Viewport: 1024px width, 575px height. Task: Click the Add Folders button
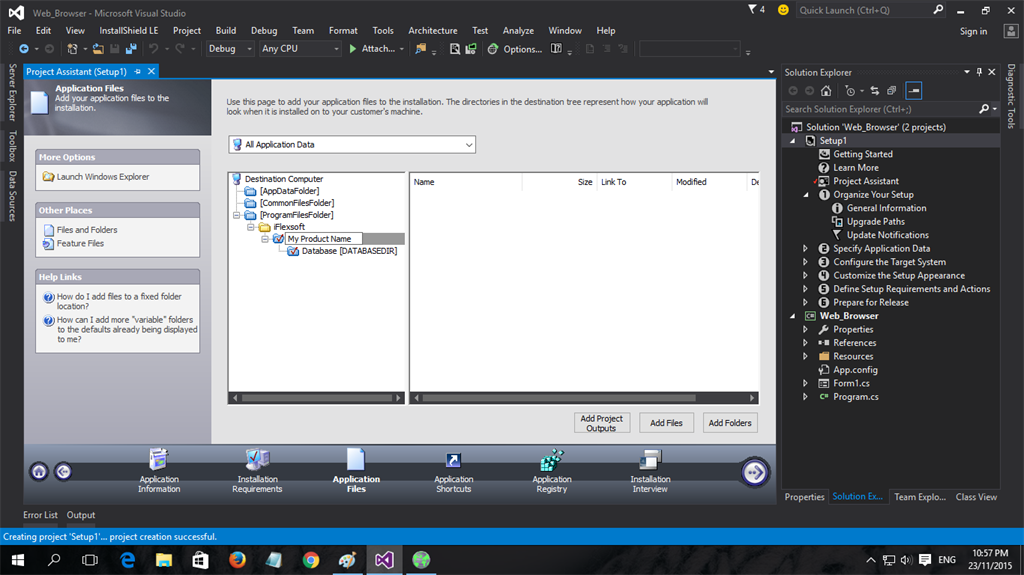click(730, 423)
